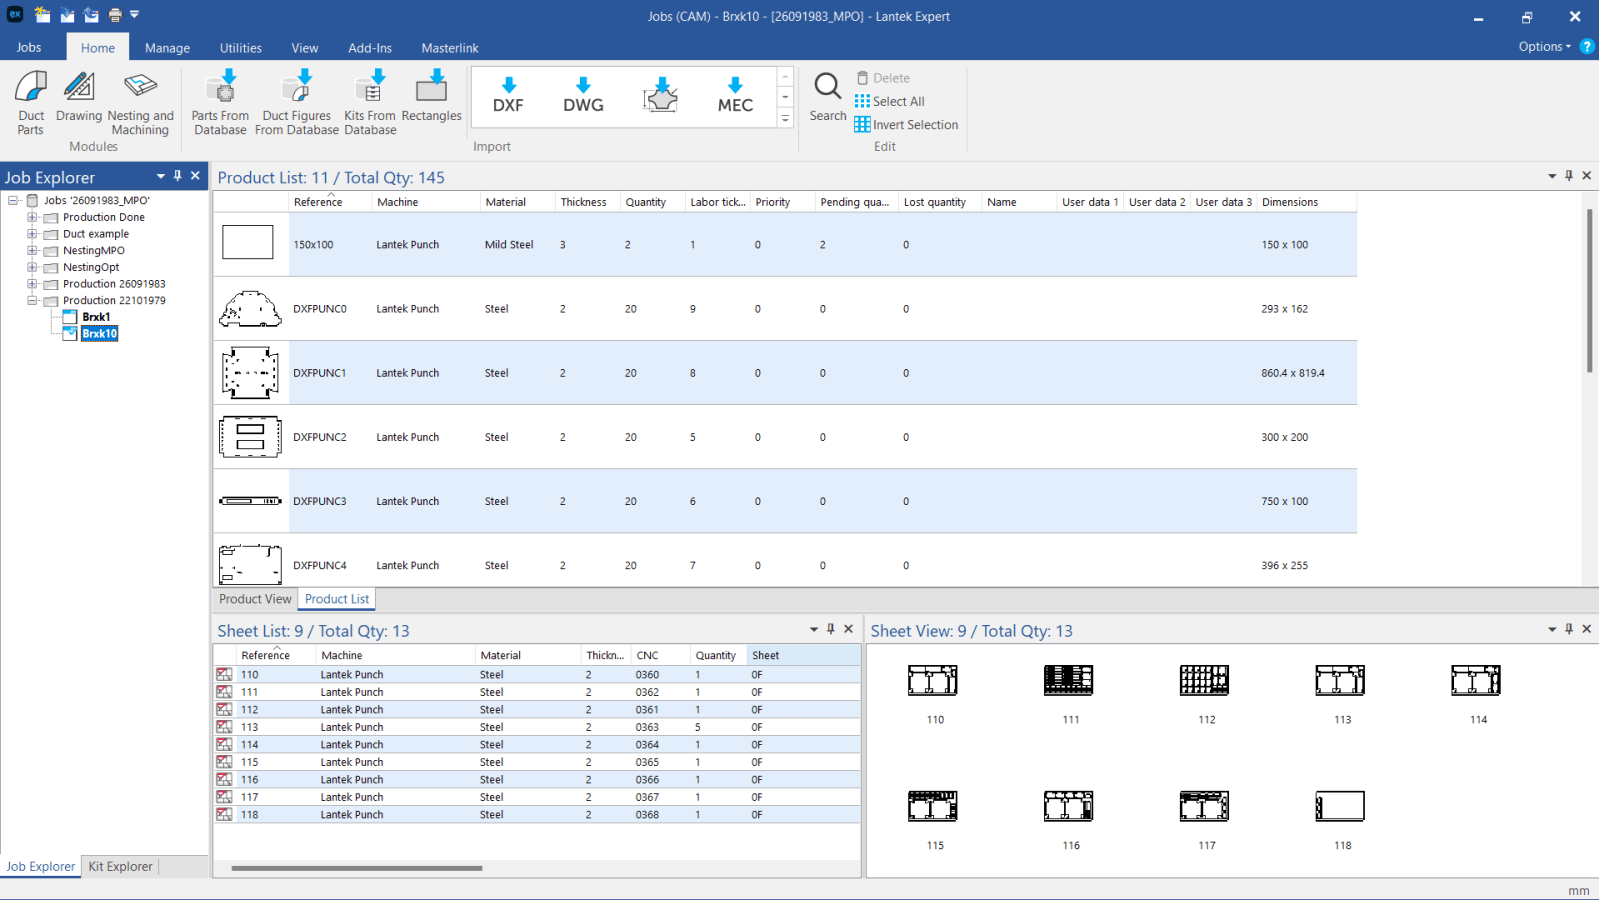Click Select All in Edit group
1599x900 pixels.
coord(889,101)
